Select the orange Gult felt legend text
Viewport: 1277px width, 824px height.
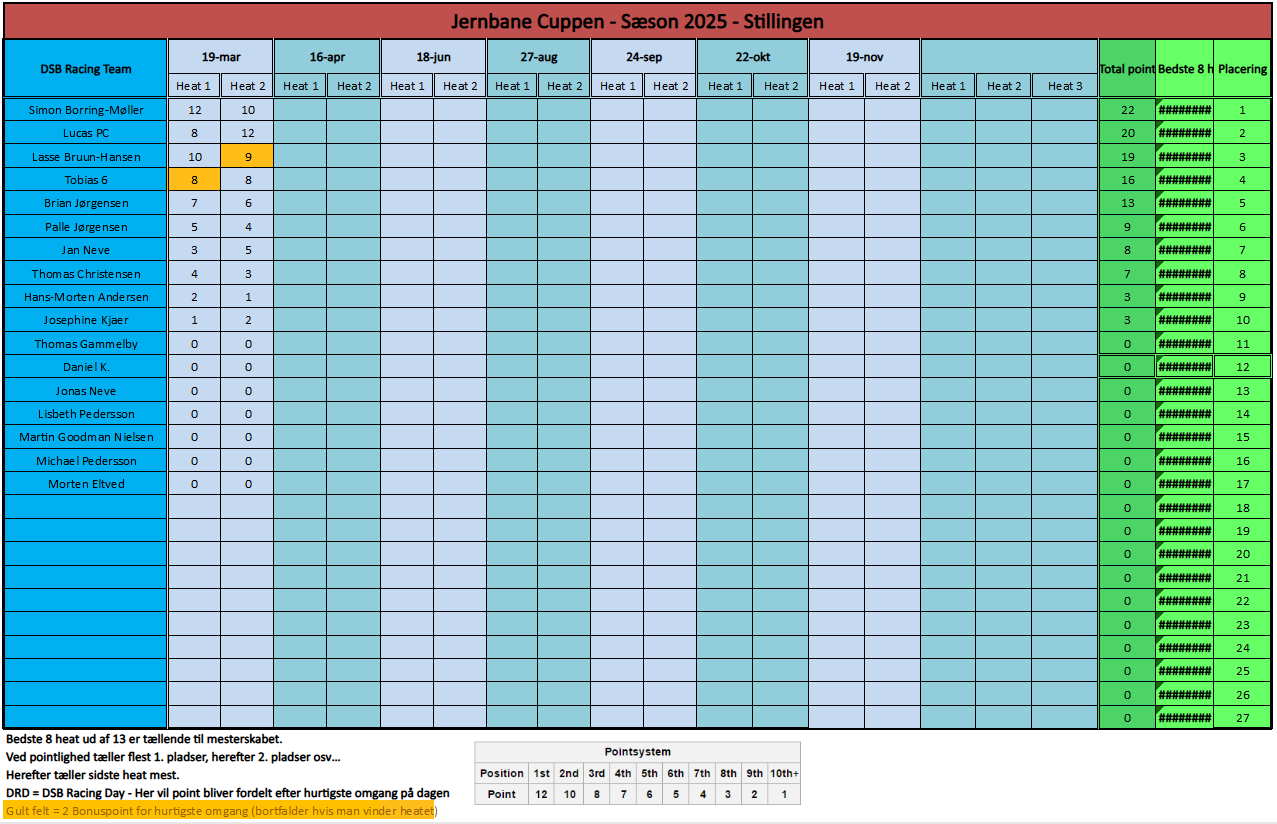[220, 811]
